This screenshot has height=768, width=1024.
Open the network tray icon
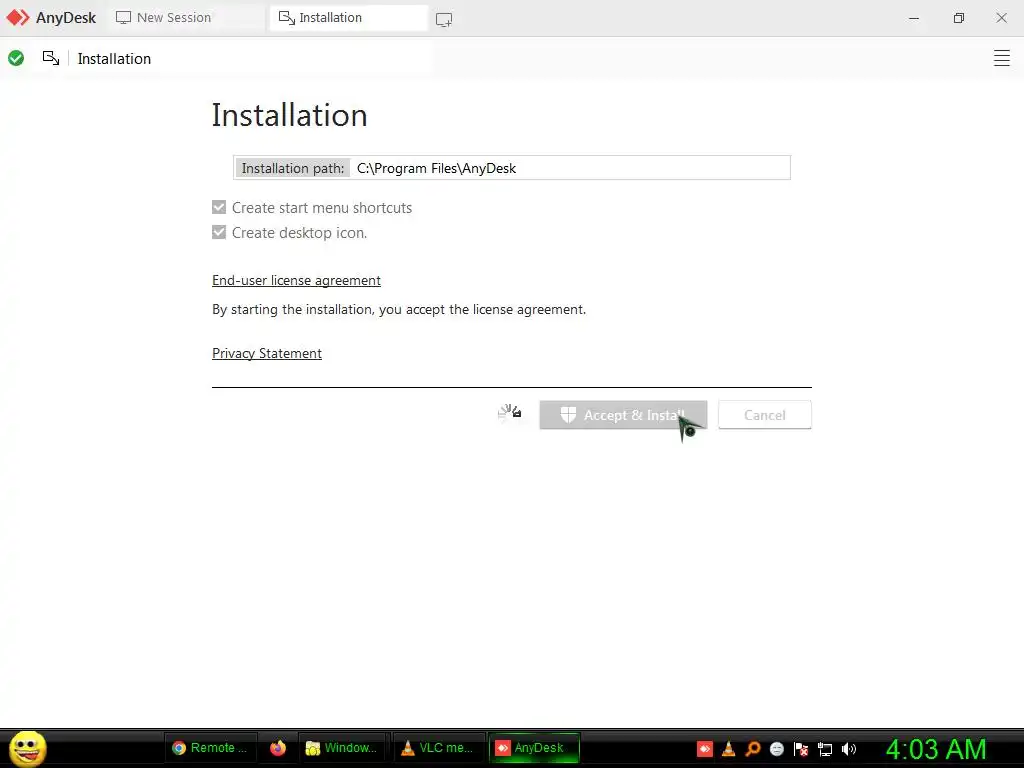[x=825, y=749]
